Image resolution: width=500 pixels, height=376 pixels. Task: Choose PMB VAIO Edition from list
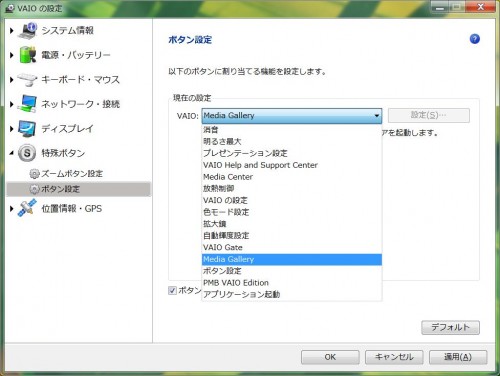coord(292,283)
